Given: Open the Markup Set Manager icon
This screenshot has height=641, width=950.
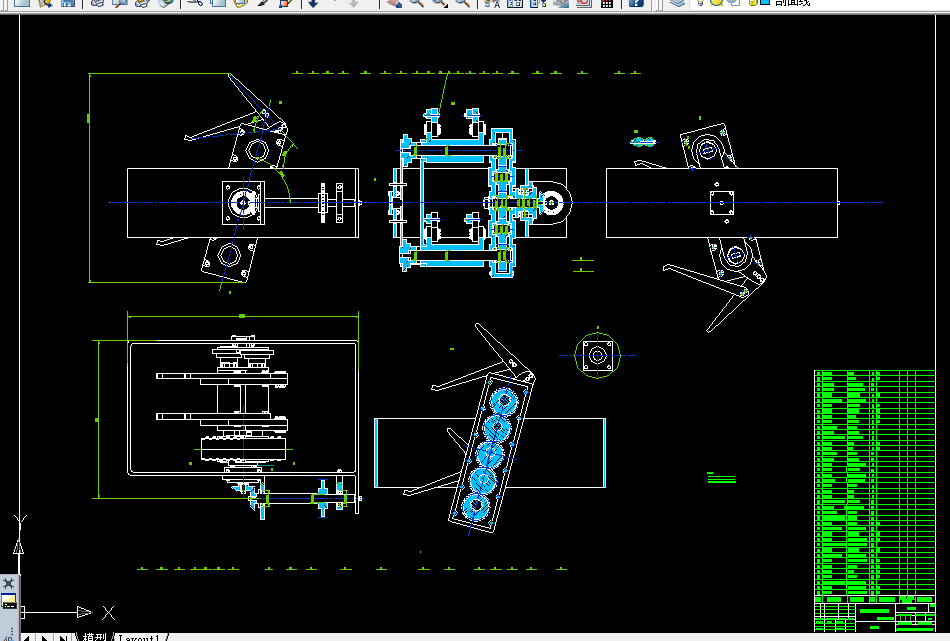Looking at the screenshot, I should coord(583,2).
